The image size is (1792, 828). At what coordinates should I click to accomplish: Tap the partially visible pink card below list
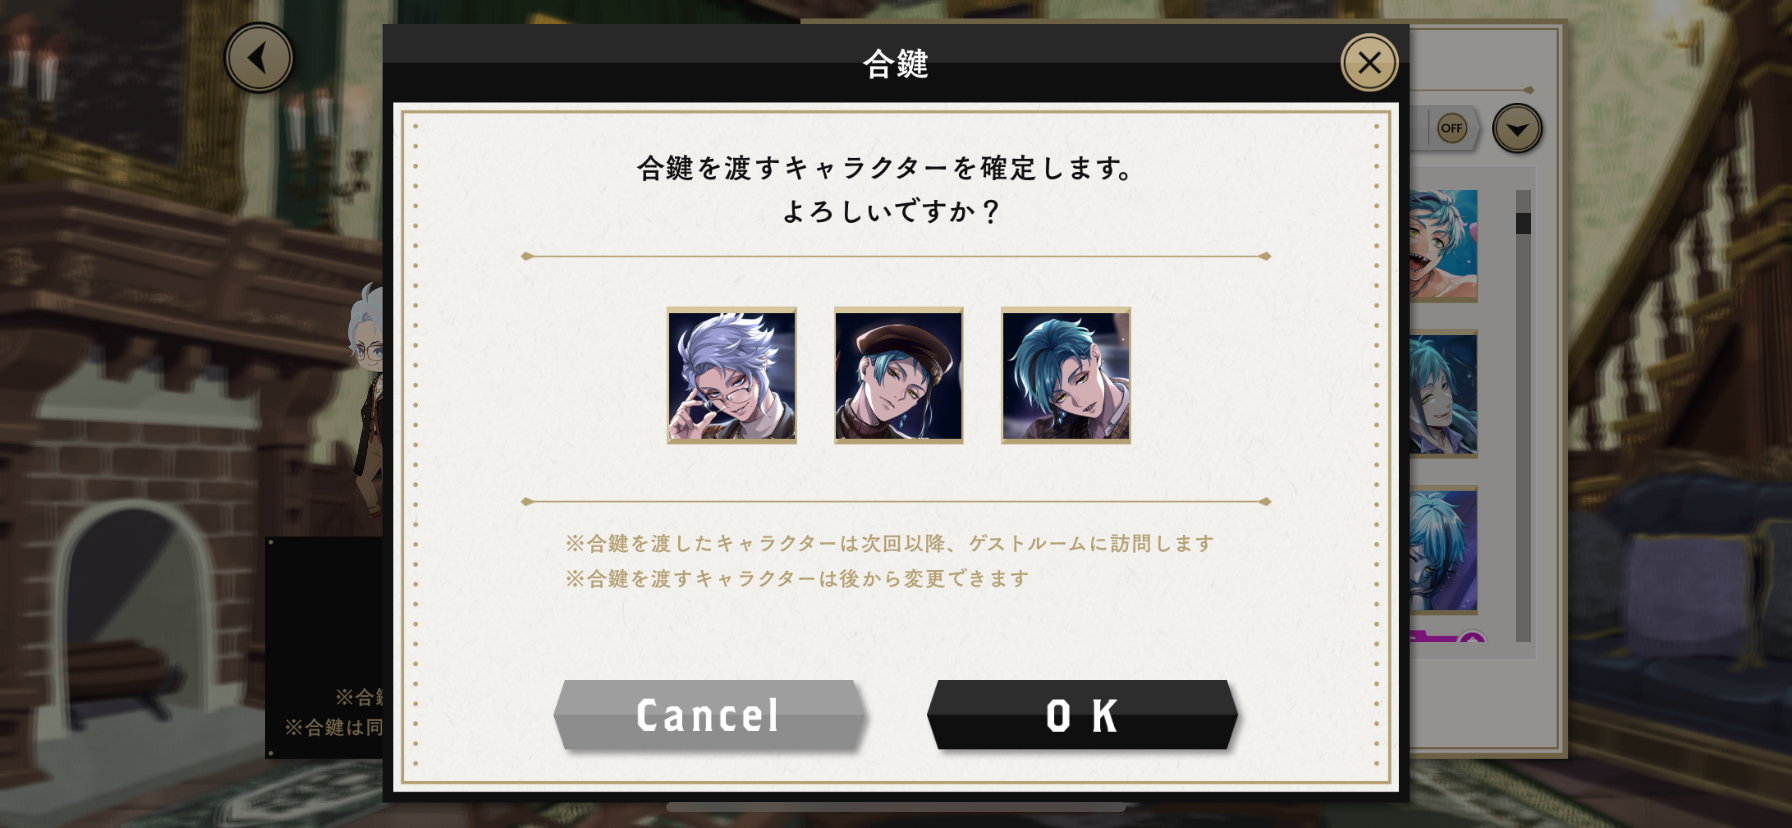tap(1445, 636)
